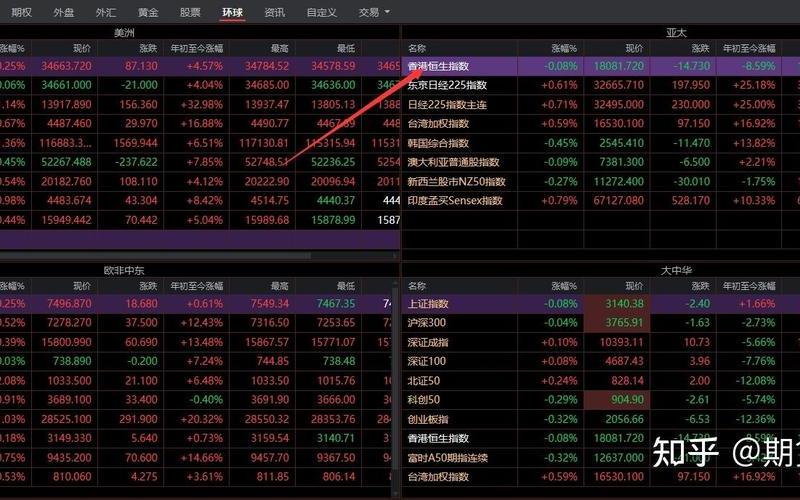Screen dimensions: 800x500
Task: Select 科创50 row
Action: point(601,400)
